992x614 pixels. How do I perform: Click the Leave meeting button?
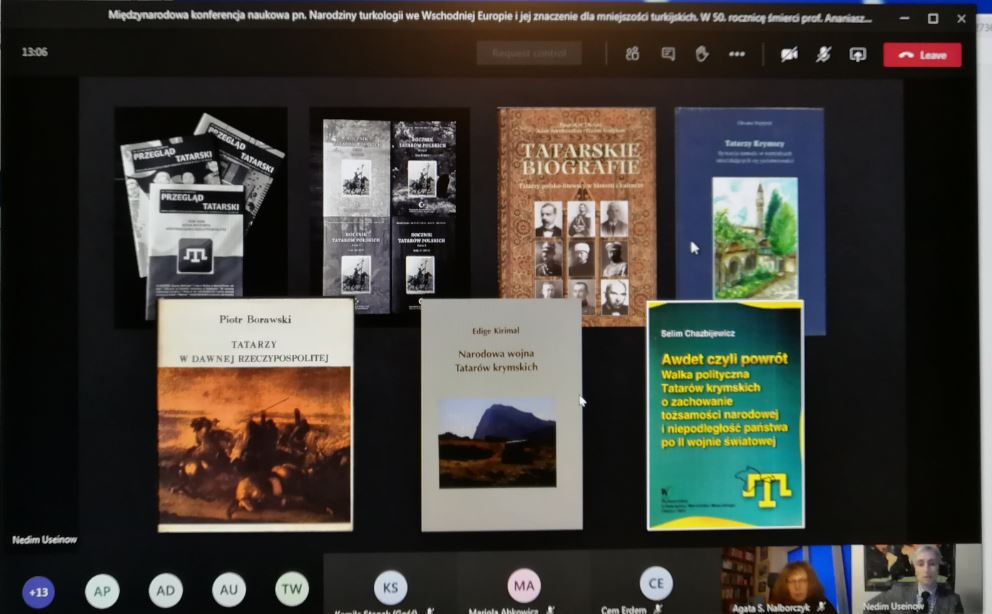tap(921, 55)
